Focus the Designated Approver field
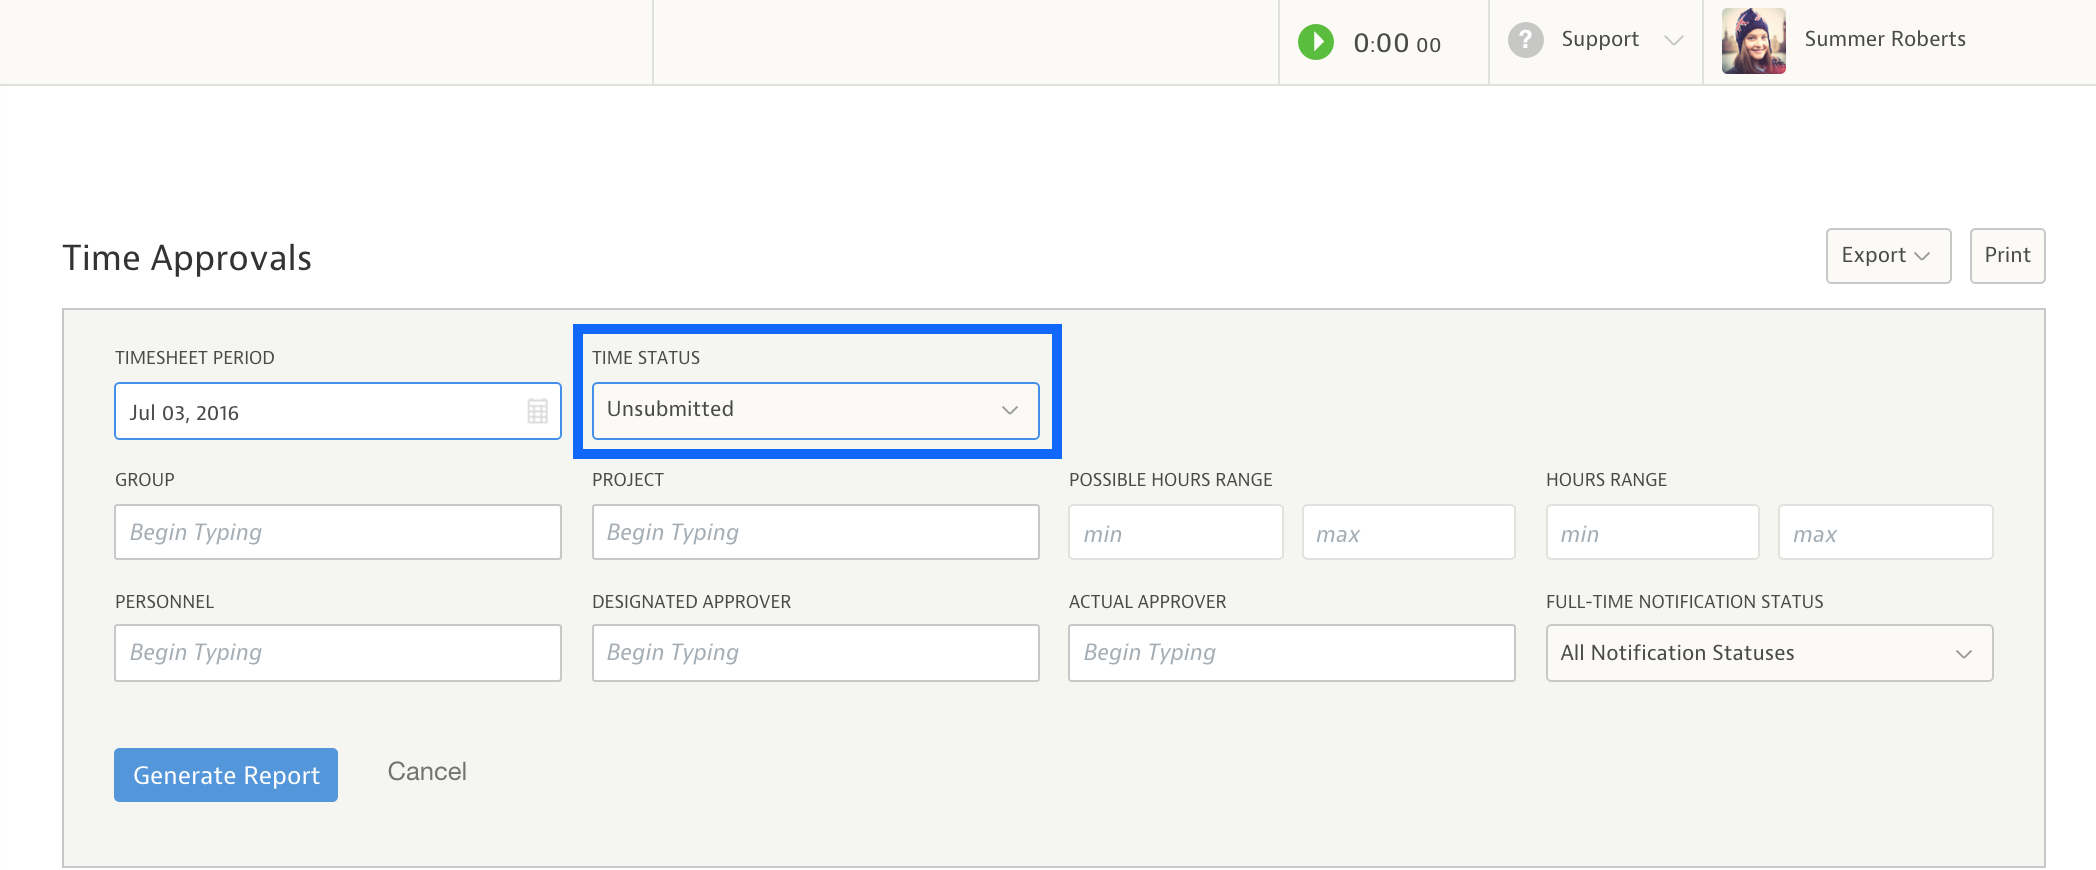 [x=815, y=653]
